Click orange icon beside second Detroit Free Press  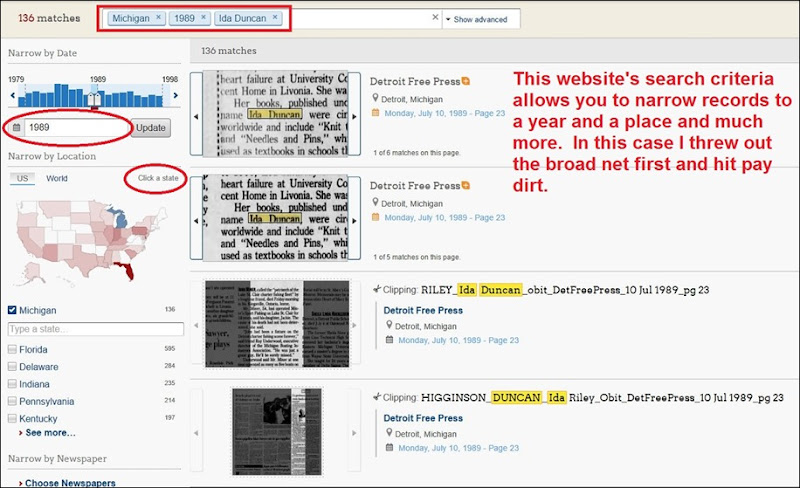click(x=465, y=185)
